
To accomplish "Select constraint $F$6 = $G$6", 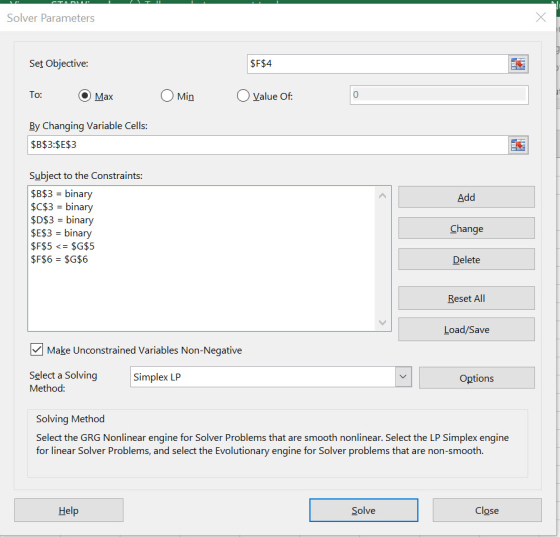I will (59, 260).
